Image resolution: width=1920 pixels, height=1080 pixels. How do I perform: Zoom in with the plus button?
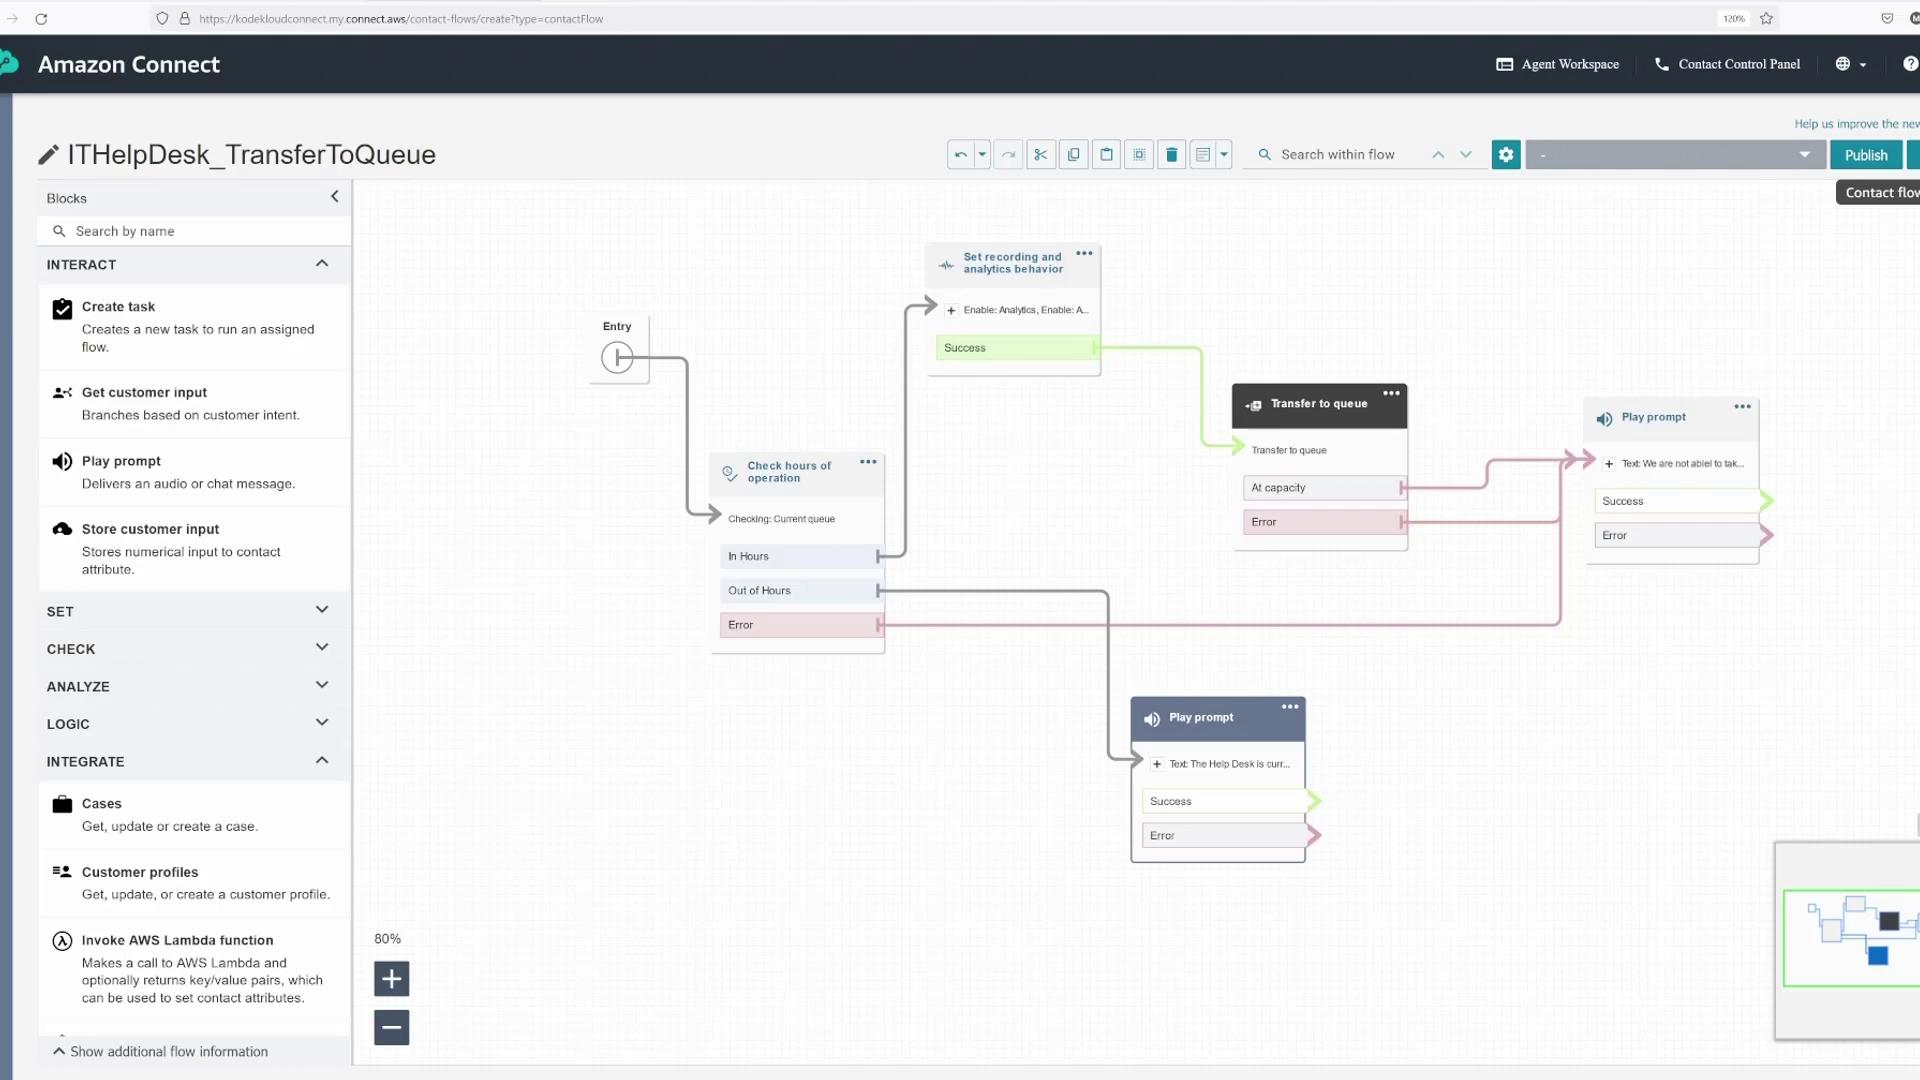tap(391, 979)
